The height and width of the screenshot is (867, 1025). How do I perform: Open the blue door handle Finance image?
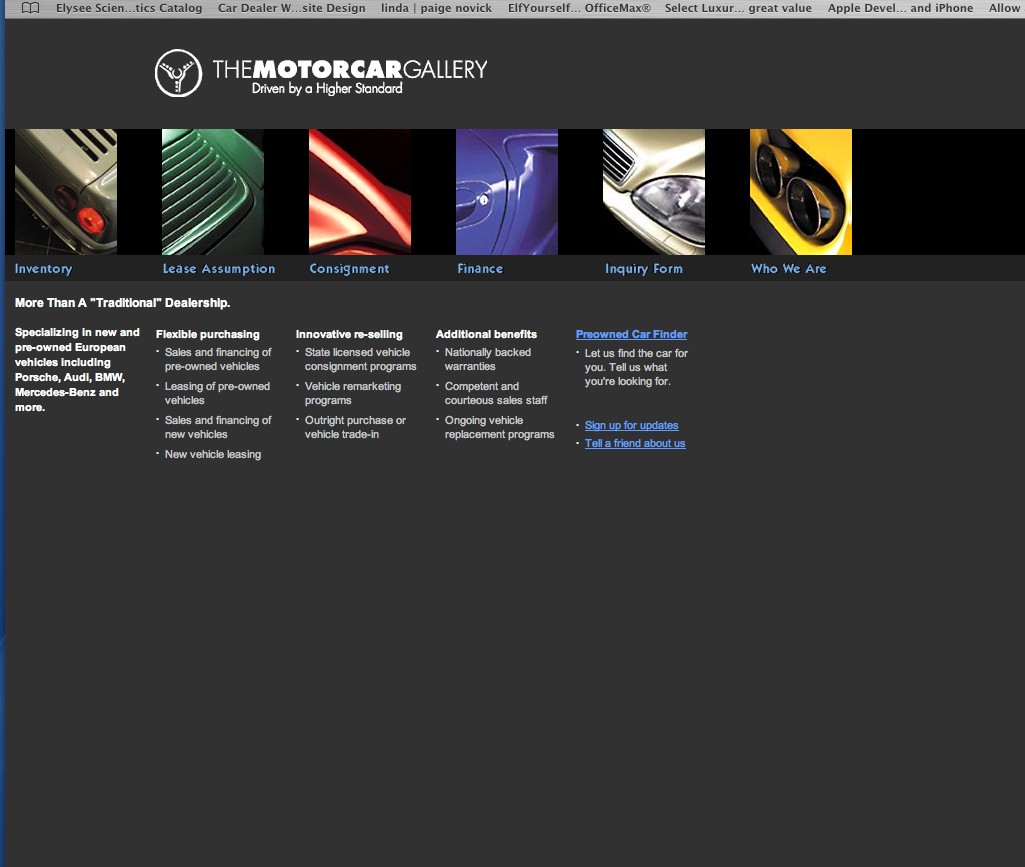(x=507, y=192)
